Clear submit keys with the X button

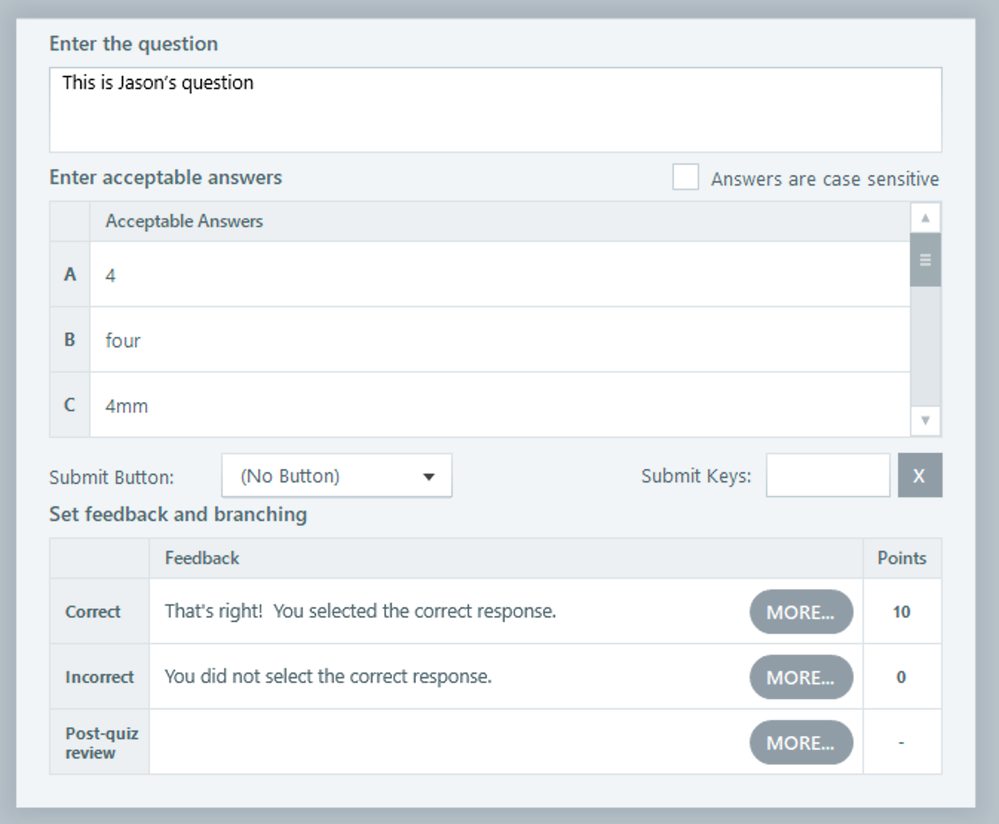coord(919,475)
